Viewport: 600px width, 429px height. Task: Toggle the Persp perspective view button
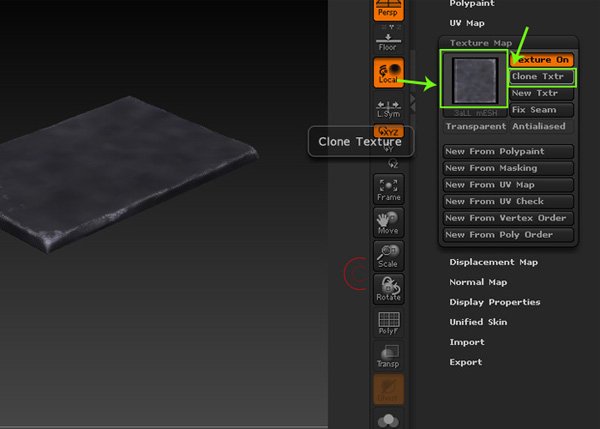click(x=388, y=11)
